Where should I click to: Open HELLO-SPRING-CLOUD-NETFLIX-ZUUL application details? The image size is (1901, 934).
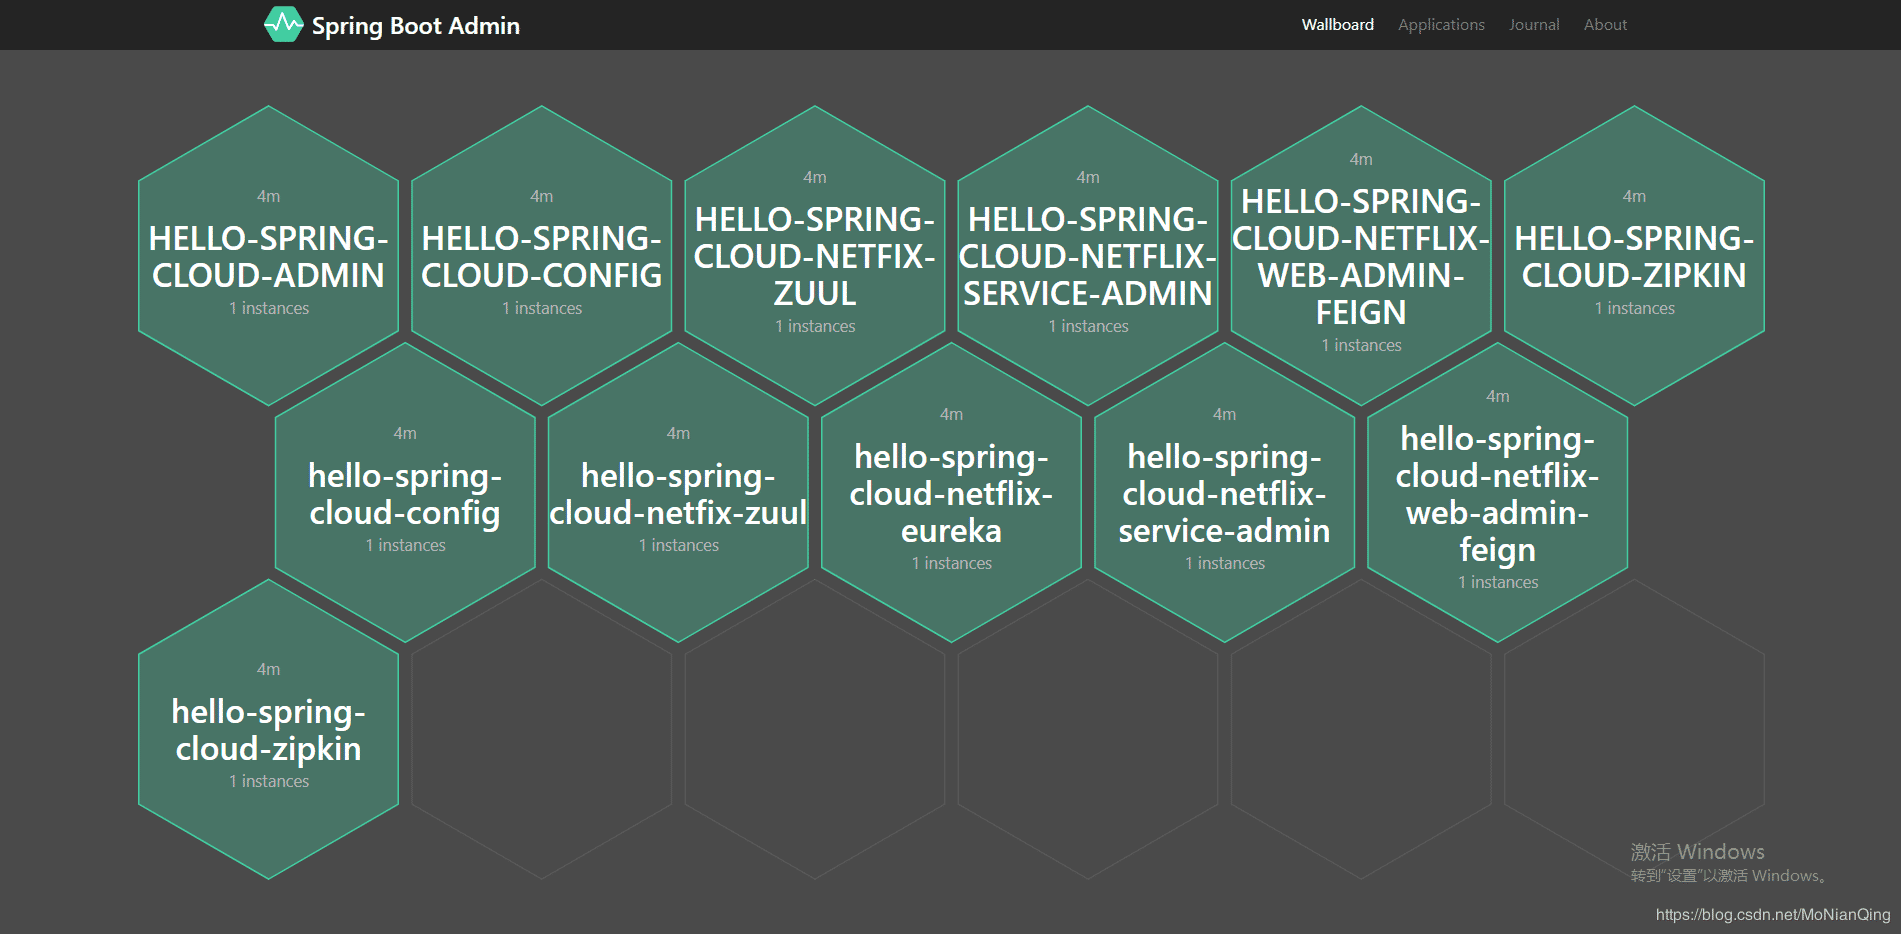pyautogui.click(x=814, y=250)
